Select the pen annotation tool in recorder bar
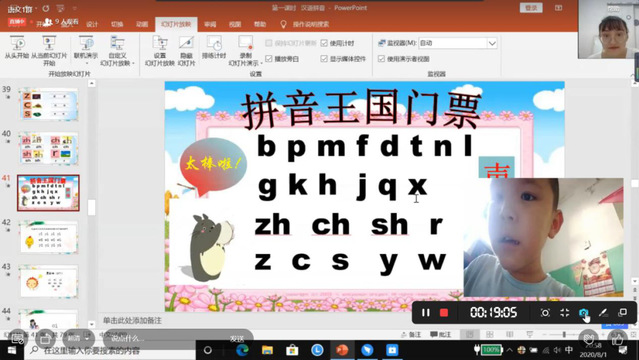The height and width of the screenshot is (360, 639). (603, 313)
